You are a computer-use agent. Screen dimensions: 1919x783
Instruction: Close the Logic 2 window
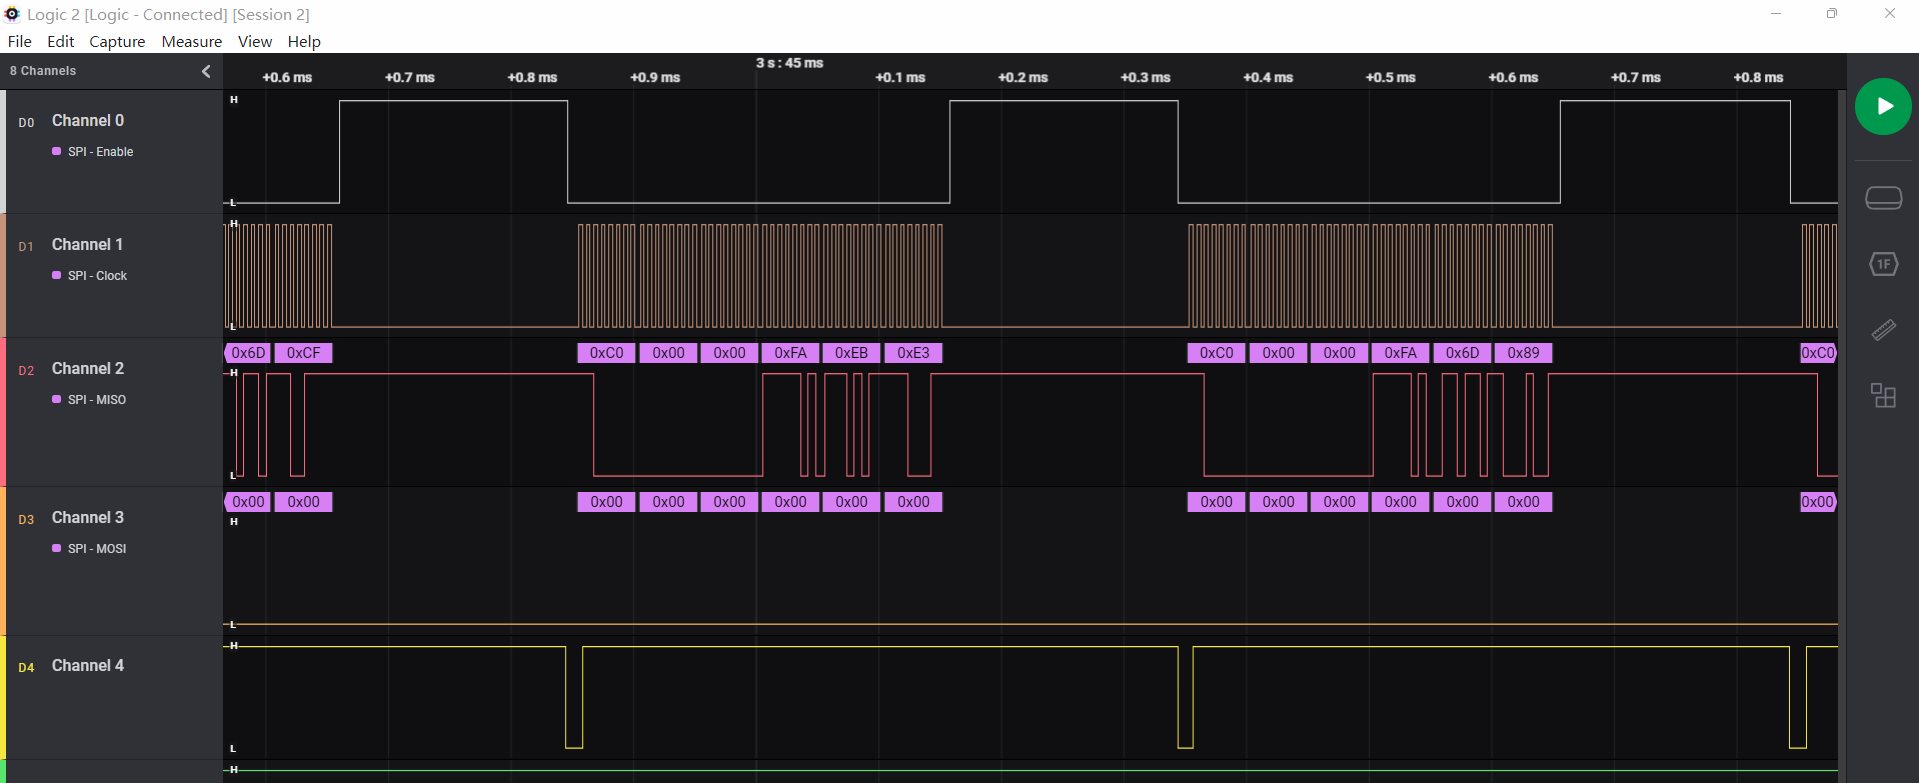(x=1889, y=14)
